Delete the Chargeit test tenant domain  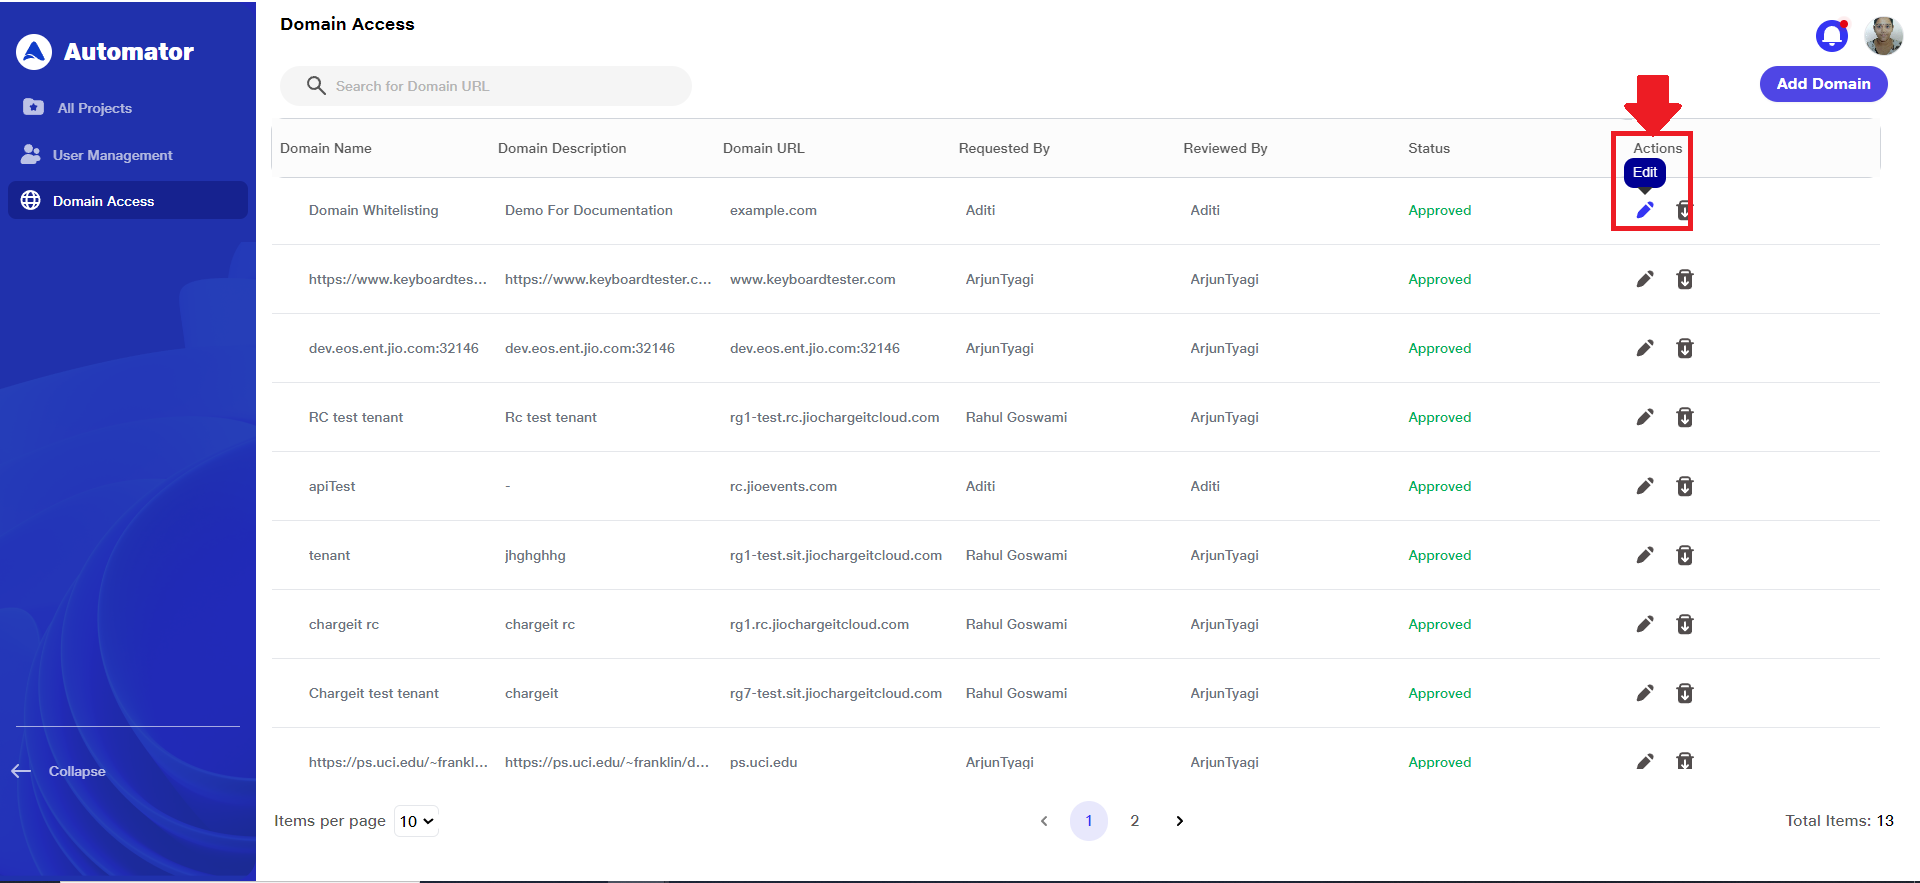point(1685,693)
